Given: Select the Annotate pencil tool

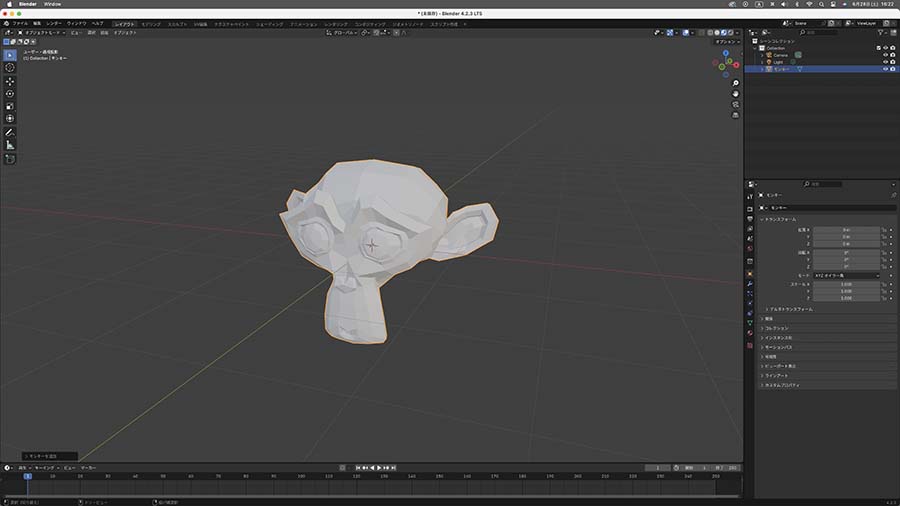Looking at the screenshot, I should point(10,133).
